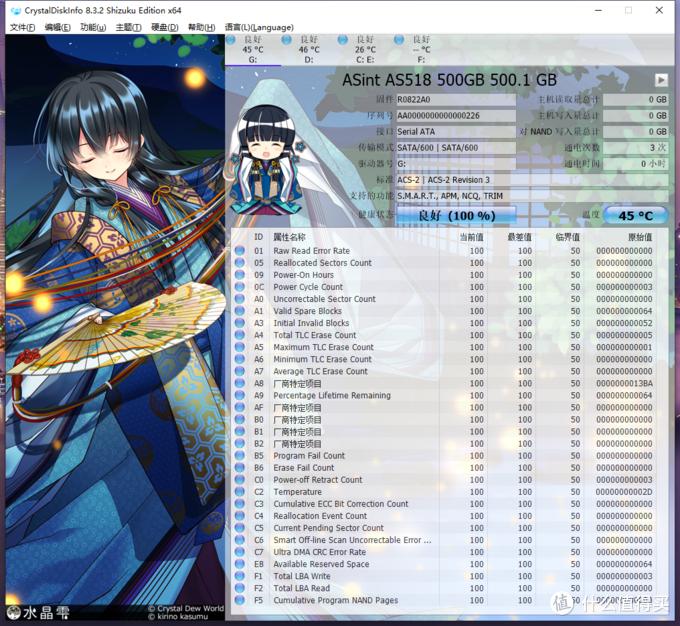The image size is (680, 626).
Task: Click the supported features field S.M.A.R.T., APM, NCQ, TRIM
Action: point(532,196)
